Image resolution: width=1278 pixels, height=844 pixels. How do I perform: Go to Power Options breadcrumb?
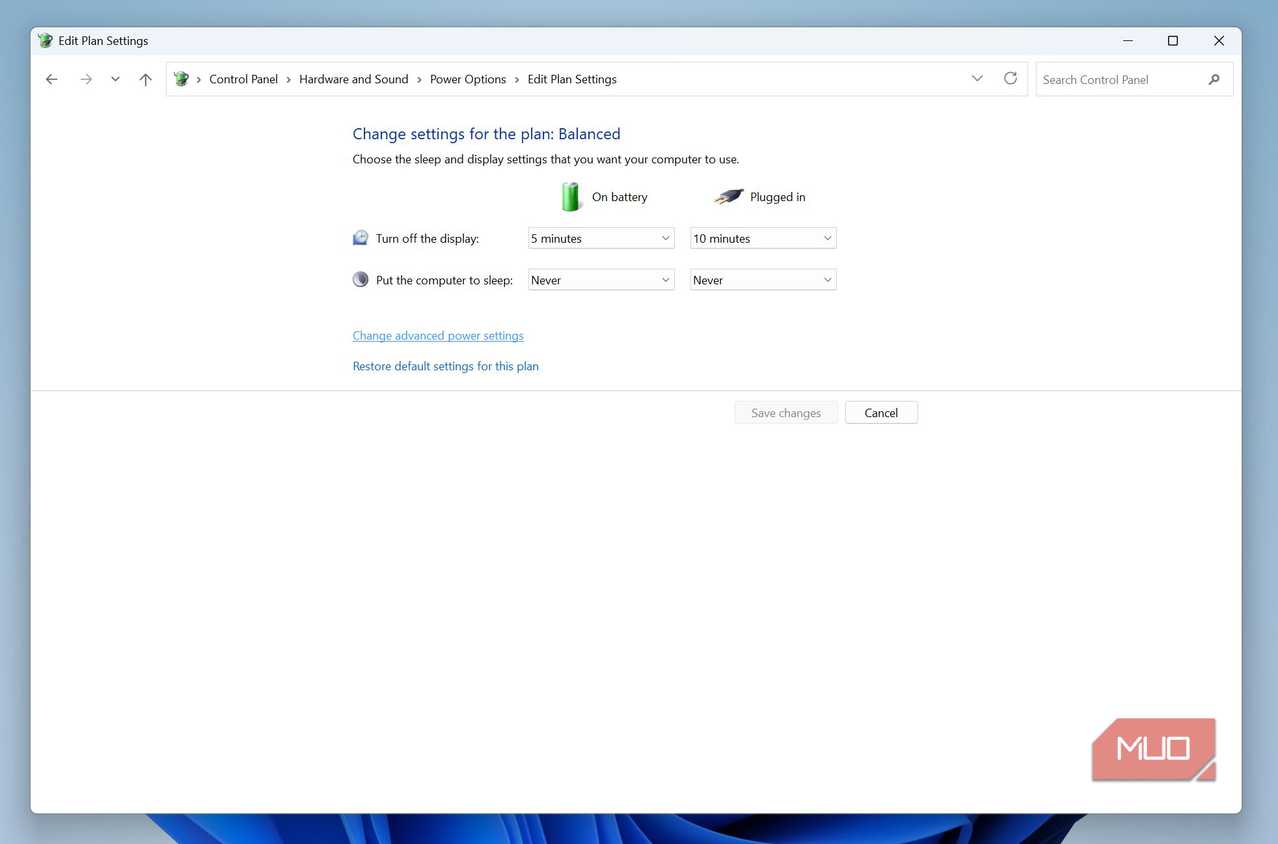point(468,79)
